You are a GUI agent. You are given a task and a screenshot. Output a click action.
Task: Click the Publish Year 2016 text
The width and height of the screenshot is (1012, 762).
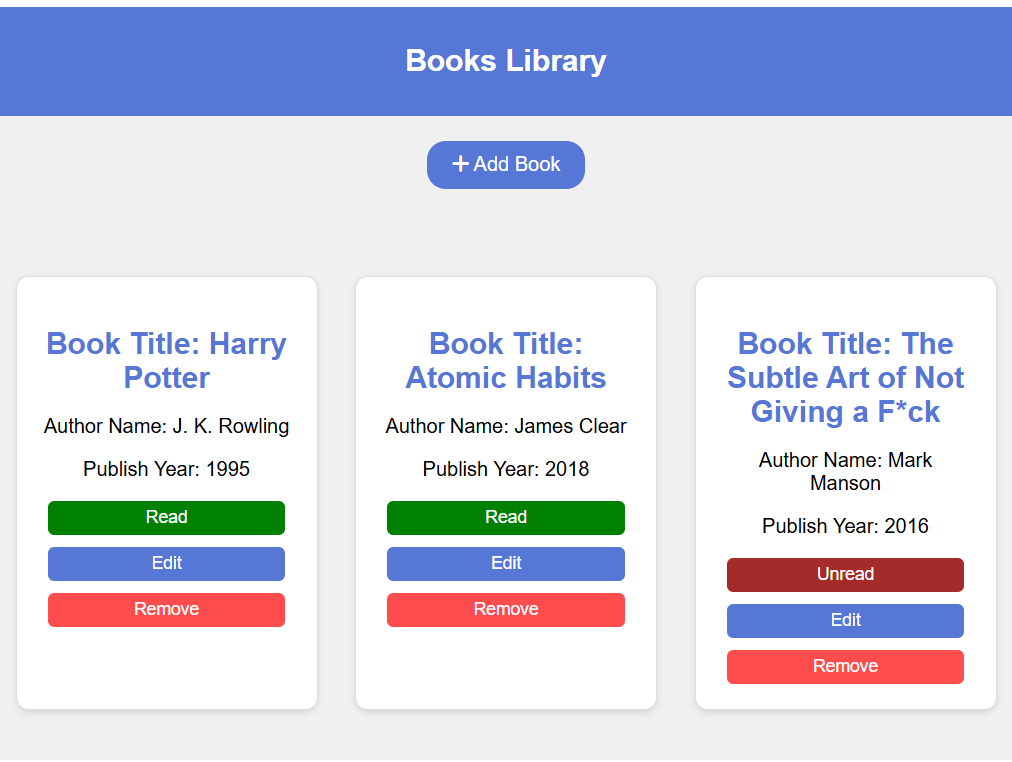pyautogui.click(x=845, y=527)
